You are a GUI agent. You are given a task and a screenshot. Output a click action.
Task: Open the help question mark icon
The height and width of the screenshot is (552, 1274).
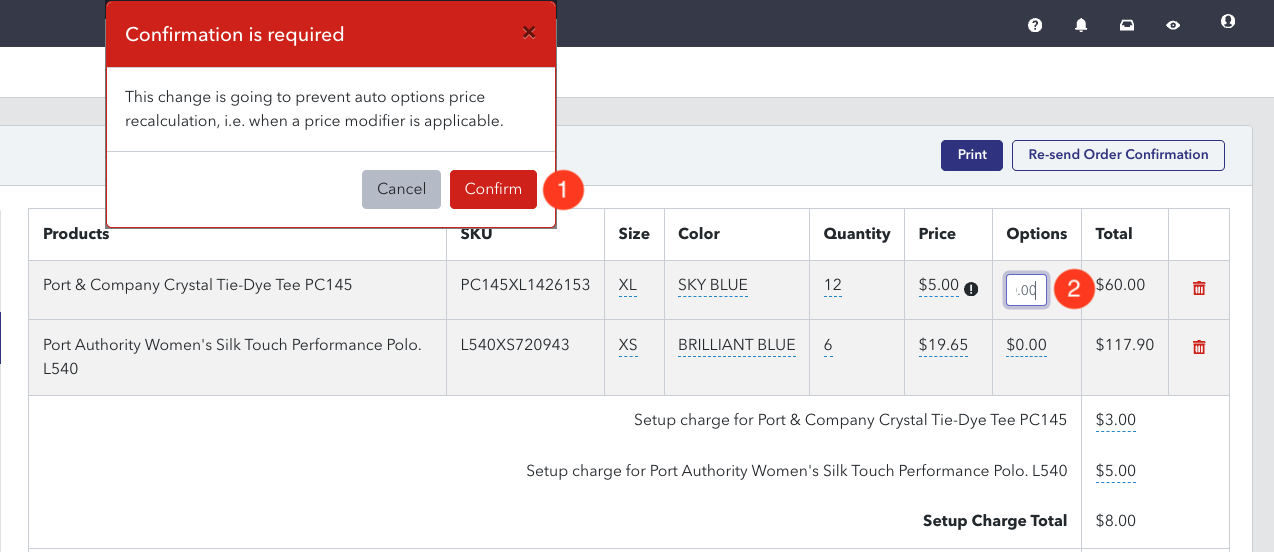1035,25
